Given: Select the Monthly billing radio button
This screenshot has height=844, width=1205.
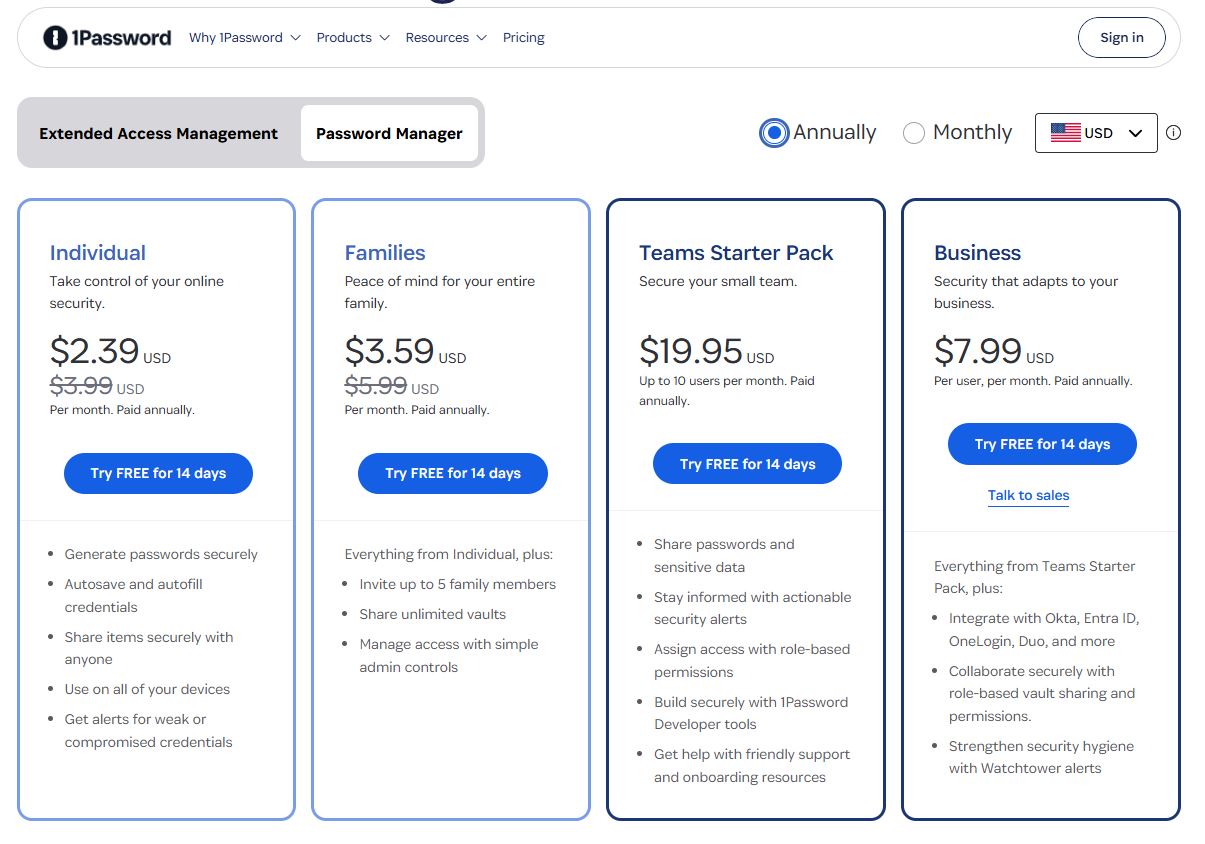Looking at the screenshot, I should point(913,132).
